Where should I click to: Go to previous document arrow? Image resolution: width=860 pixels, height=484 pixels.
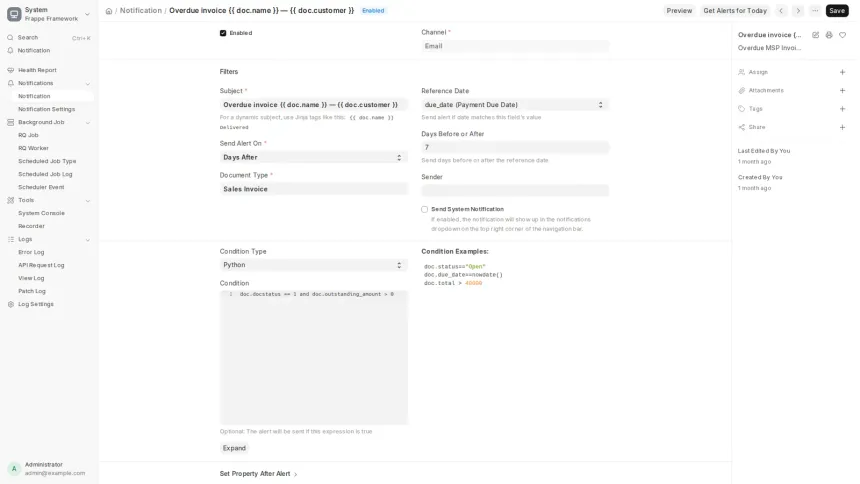(x=781, y=10)
